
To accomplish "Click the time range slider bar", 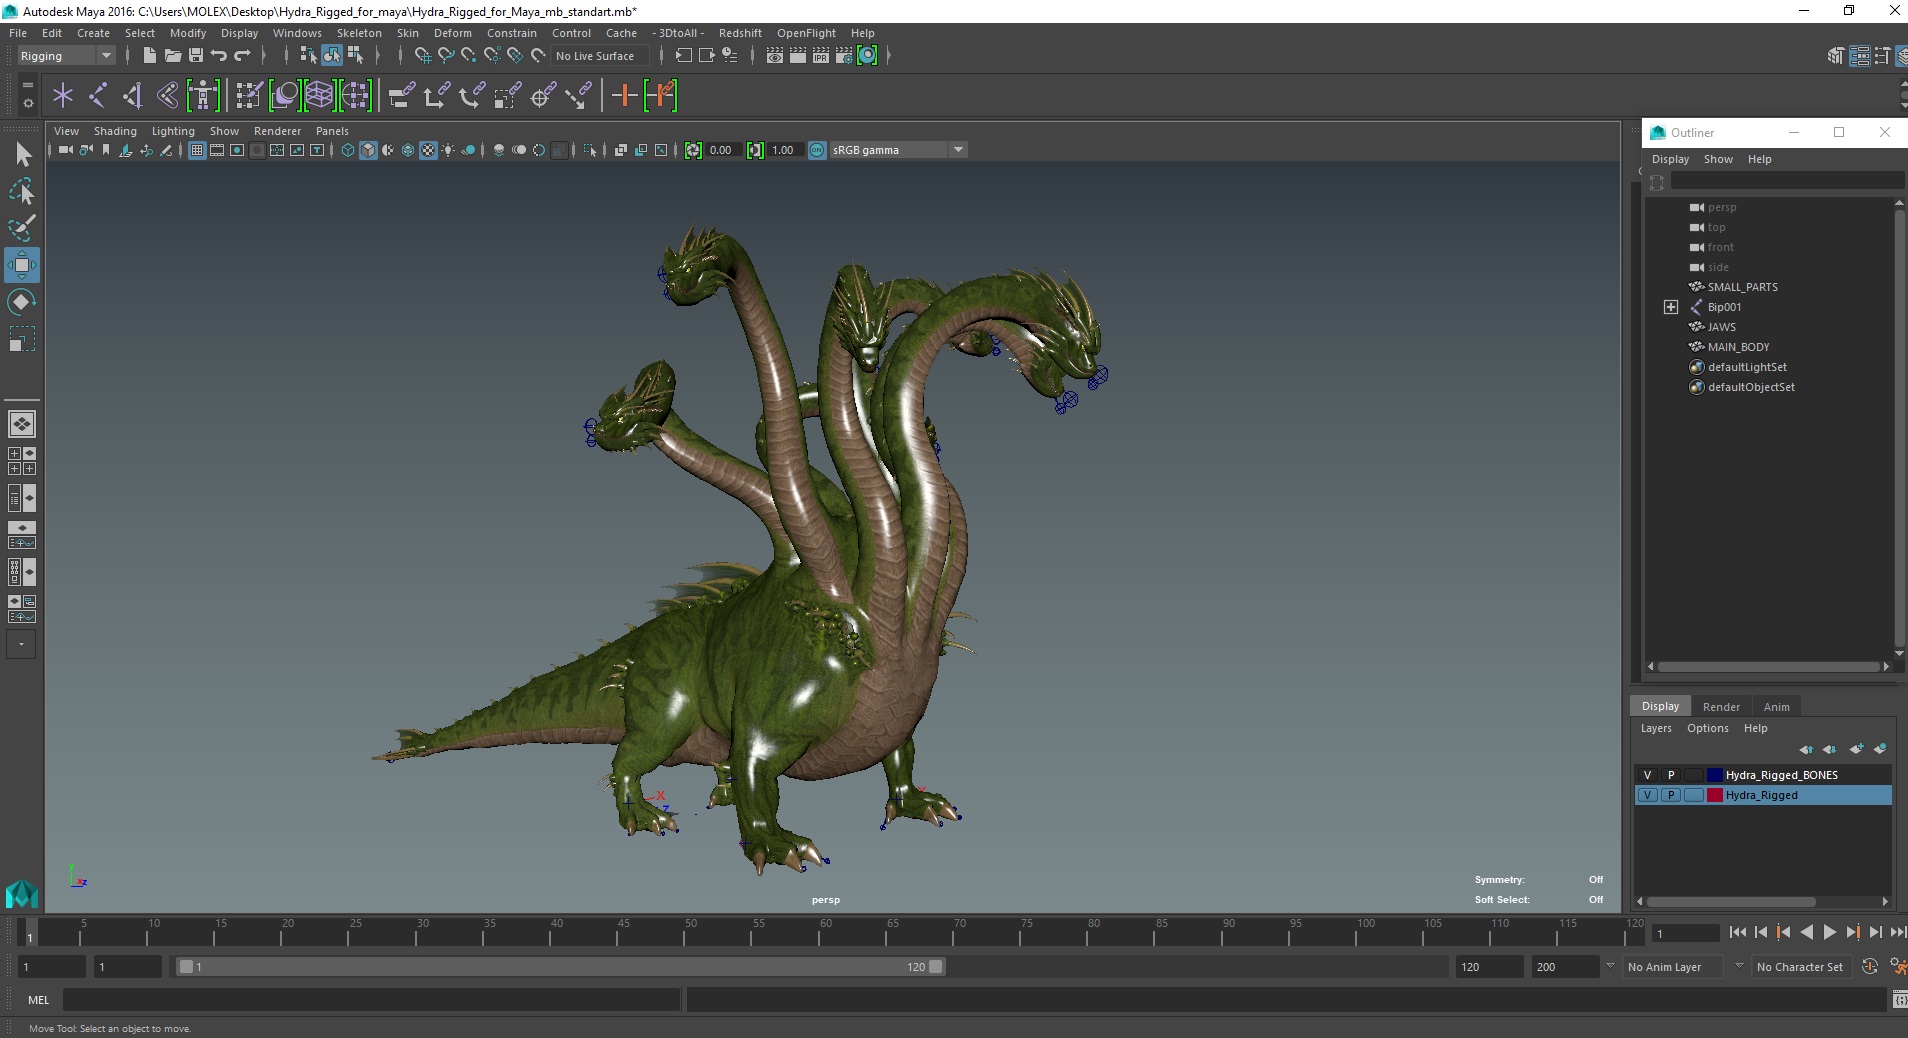I will click(559, 967).
